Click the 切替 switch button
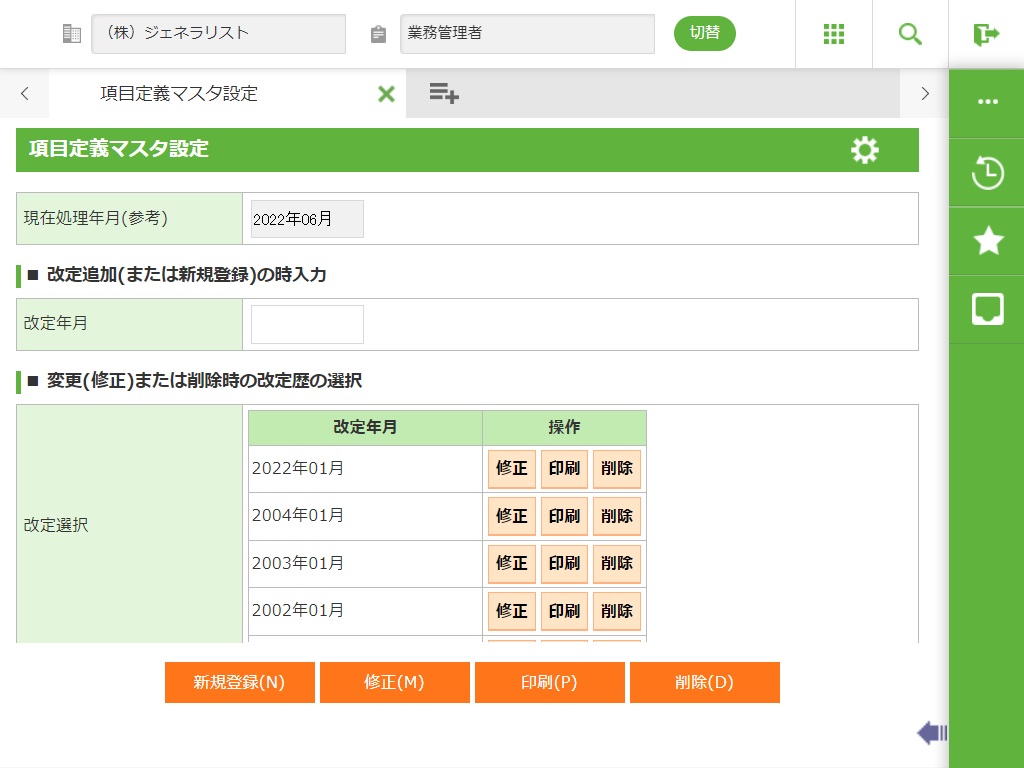The image size is (1024, 768). click(x=704, y=33)
